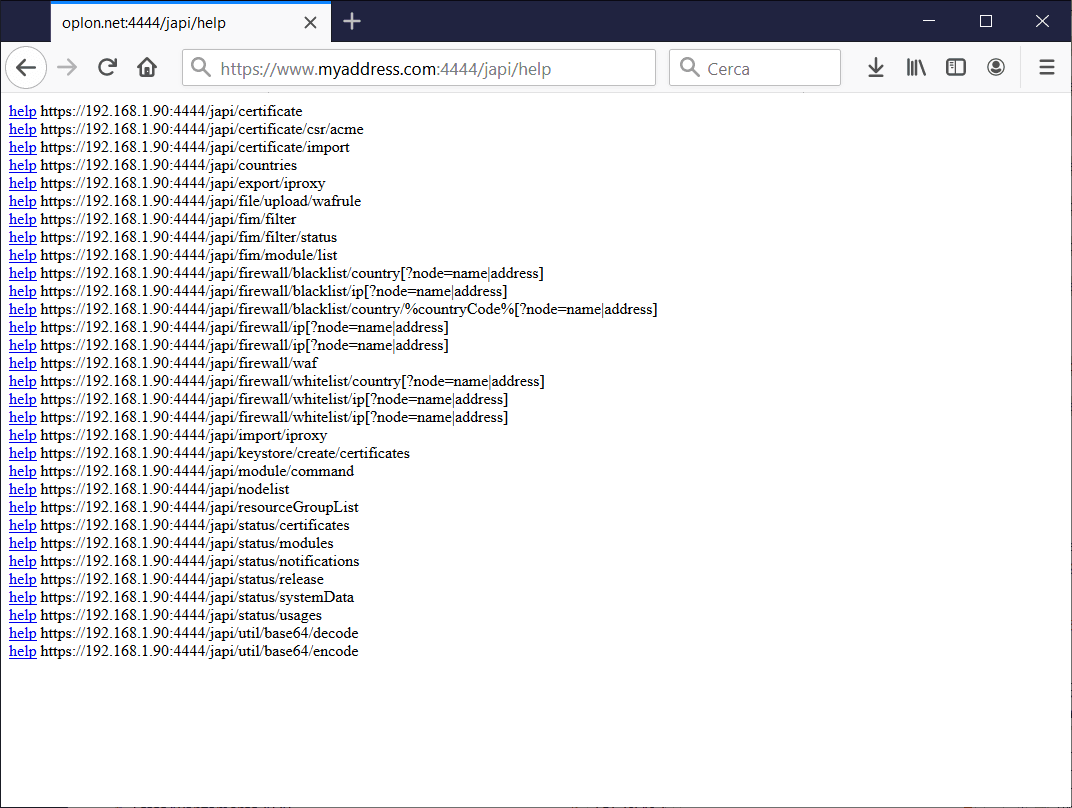Open the browser home page
This screenshot has width=1072, height=808.
(147, 67)
